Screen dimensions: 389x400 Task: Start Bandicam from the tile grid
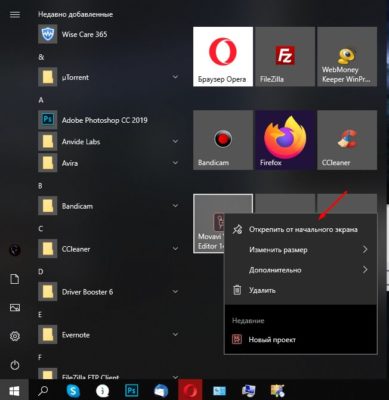pos(223,140)
